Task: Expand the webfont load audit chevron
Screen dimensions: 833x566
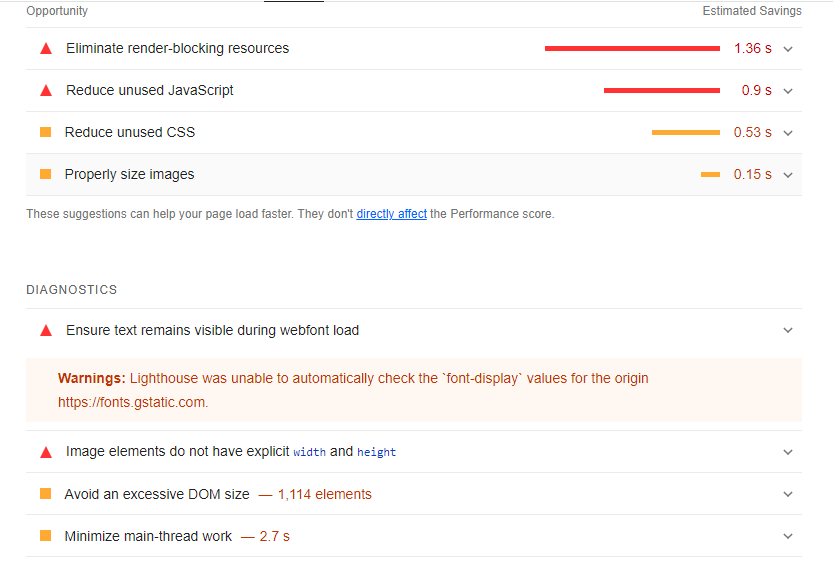Action: tap(788, 331)
